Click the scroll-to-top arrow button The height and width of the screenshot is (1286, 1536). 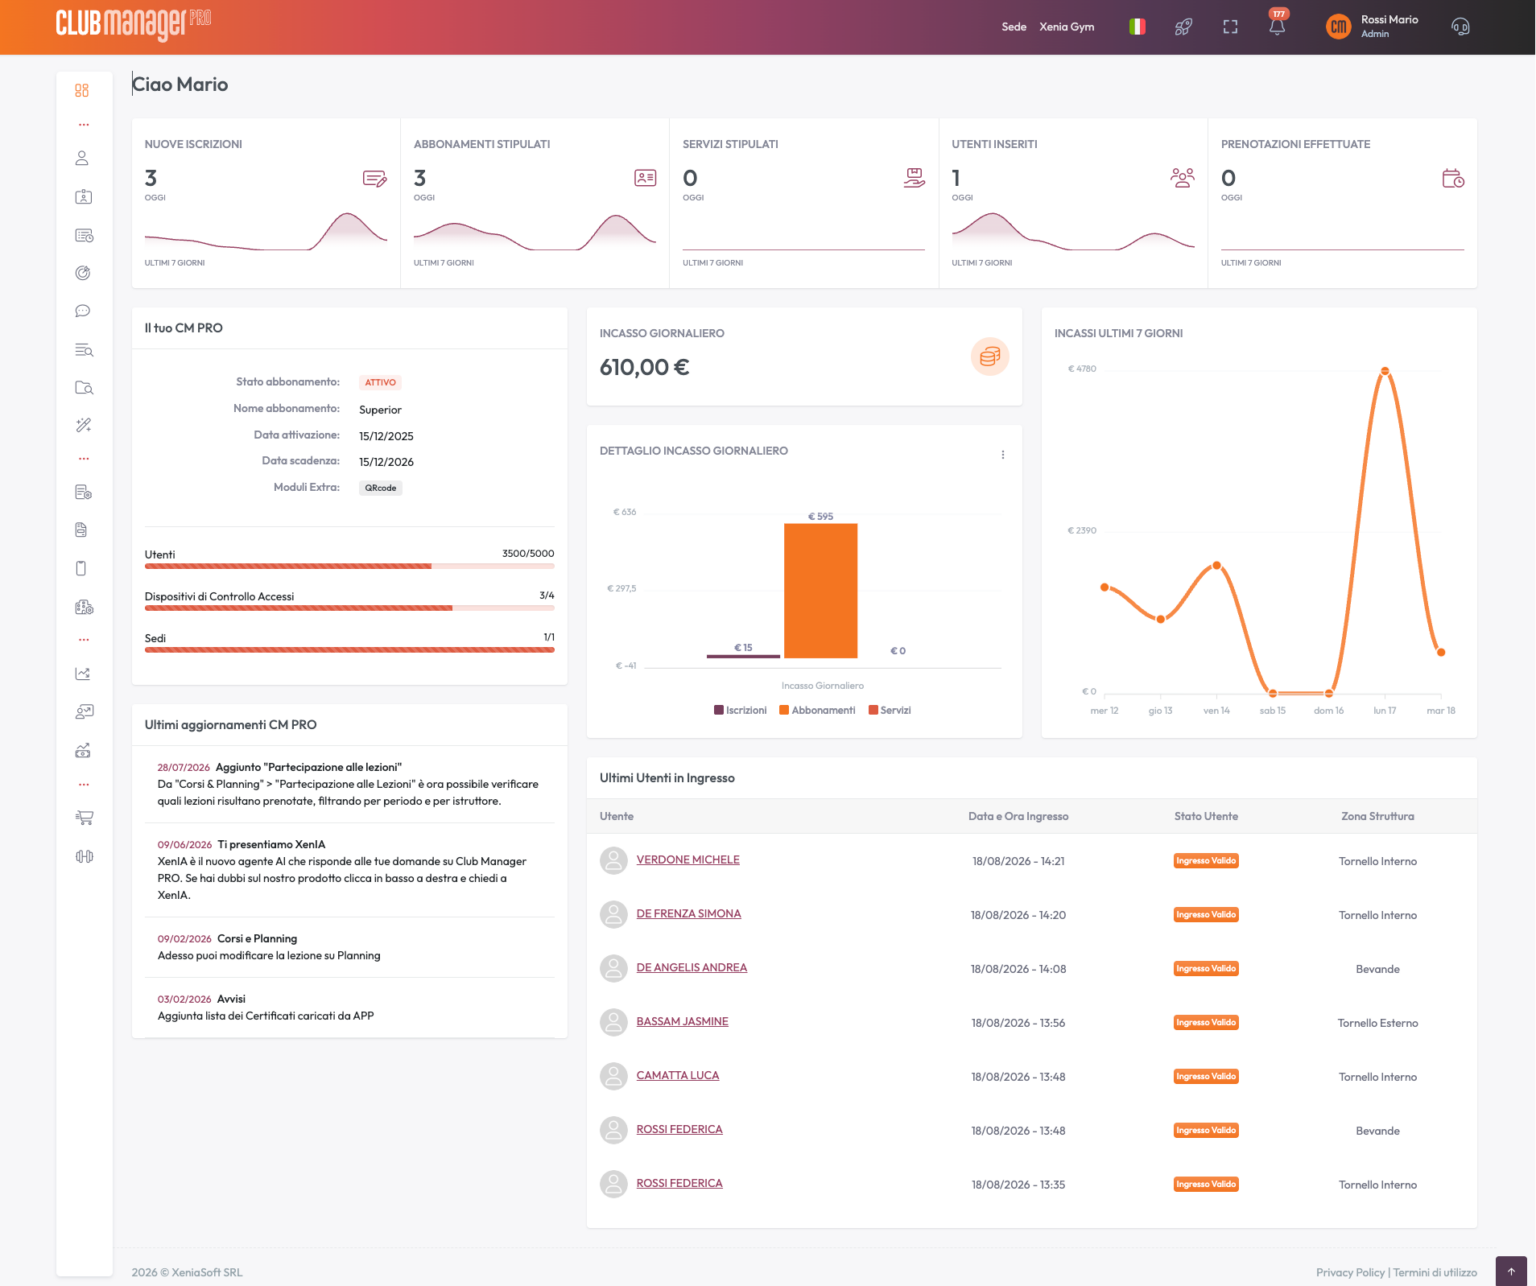tap(1511, 1271)
